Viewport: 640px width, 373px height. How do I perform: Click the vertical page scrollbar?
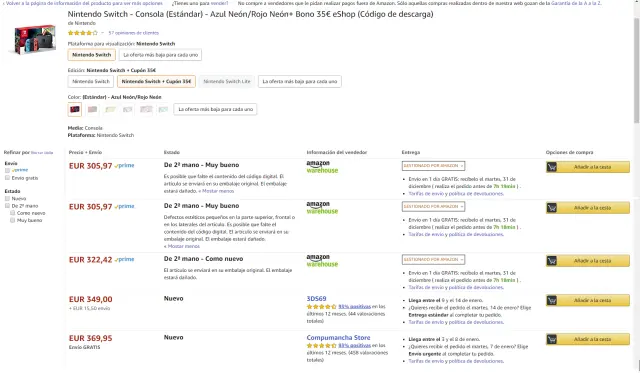[636, 69]
